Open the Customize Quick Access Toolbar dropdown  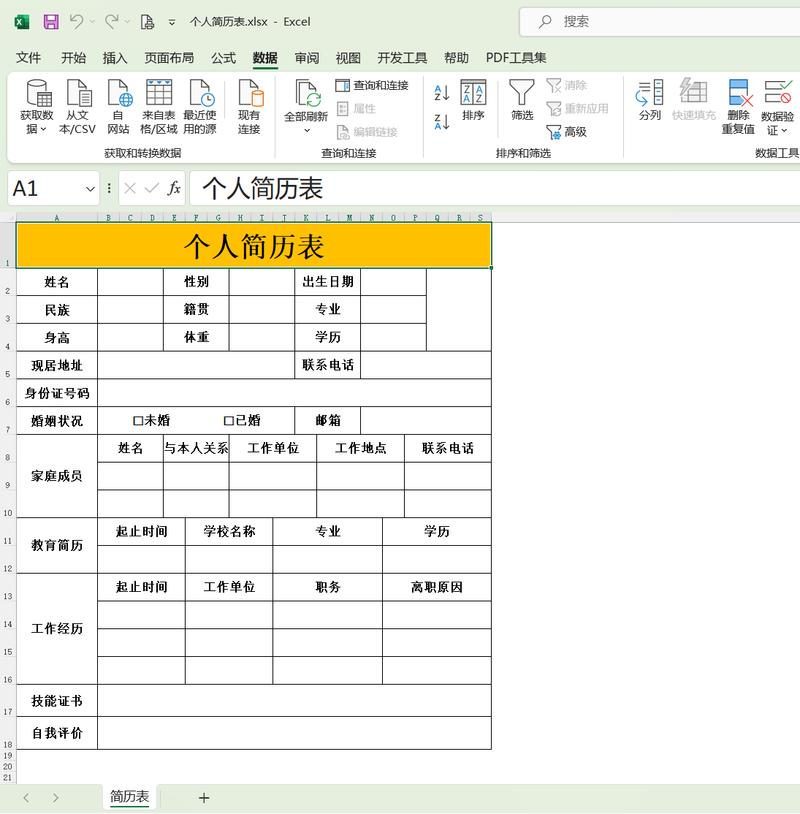click(172, 22)
